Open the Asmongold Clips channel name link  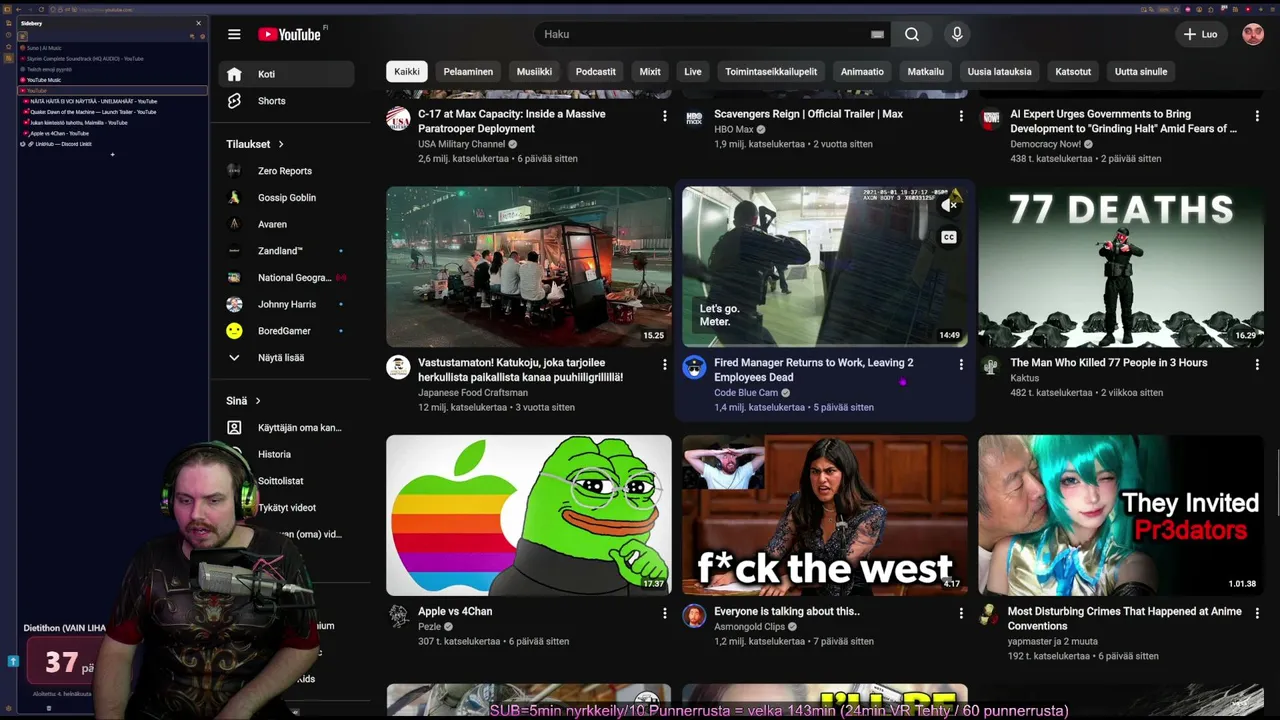tap(749, 627)
